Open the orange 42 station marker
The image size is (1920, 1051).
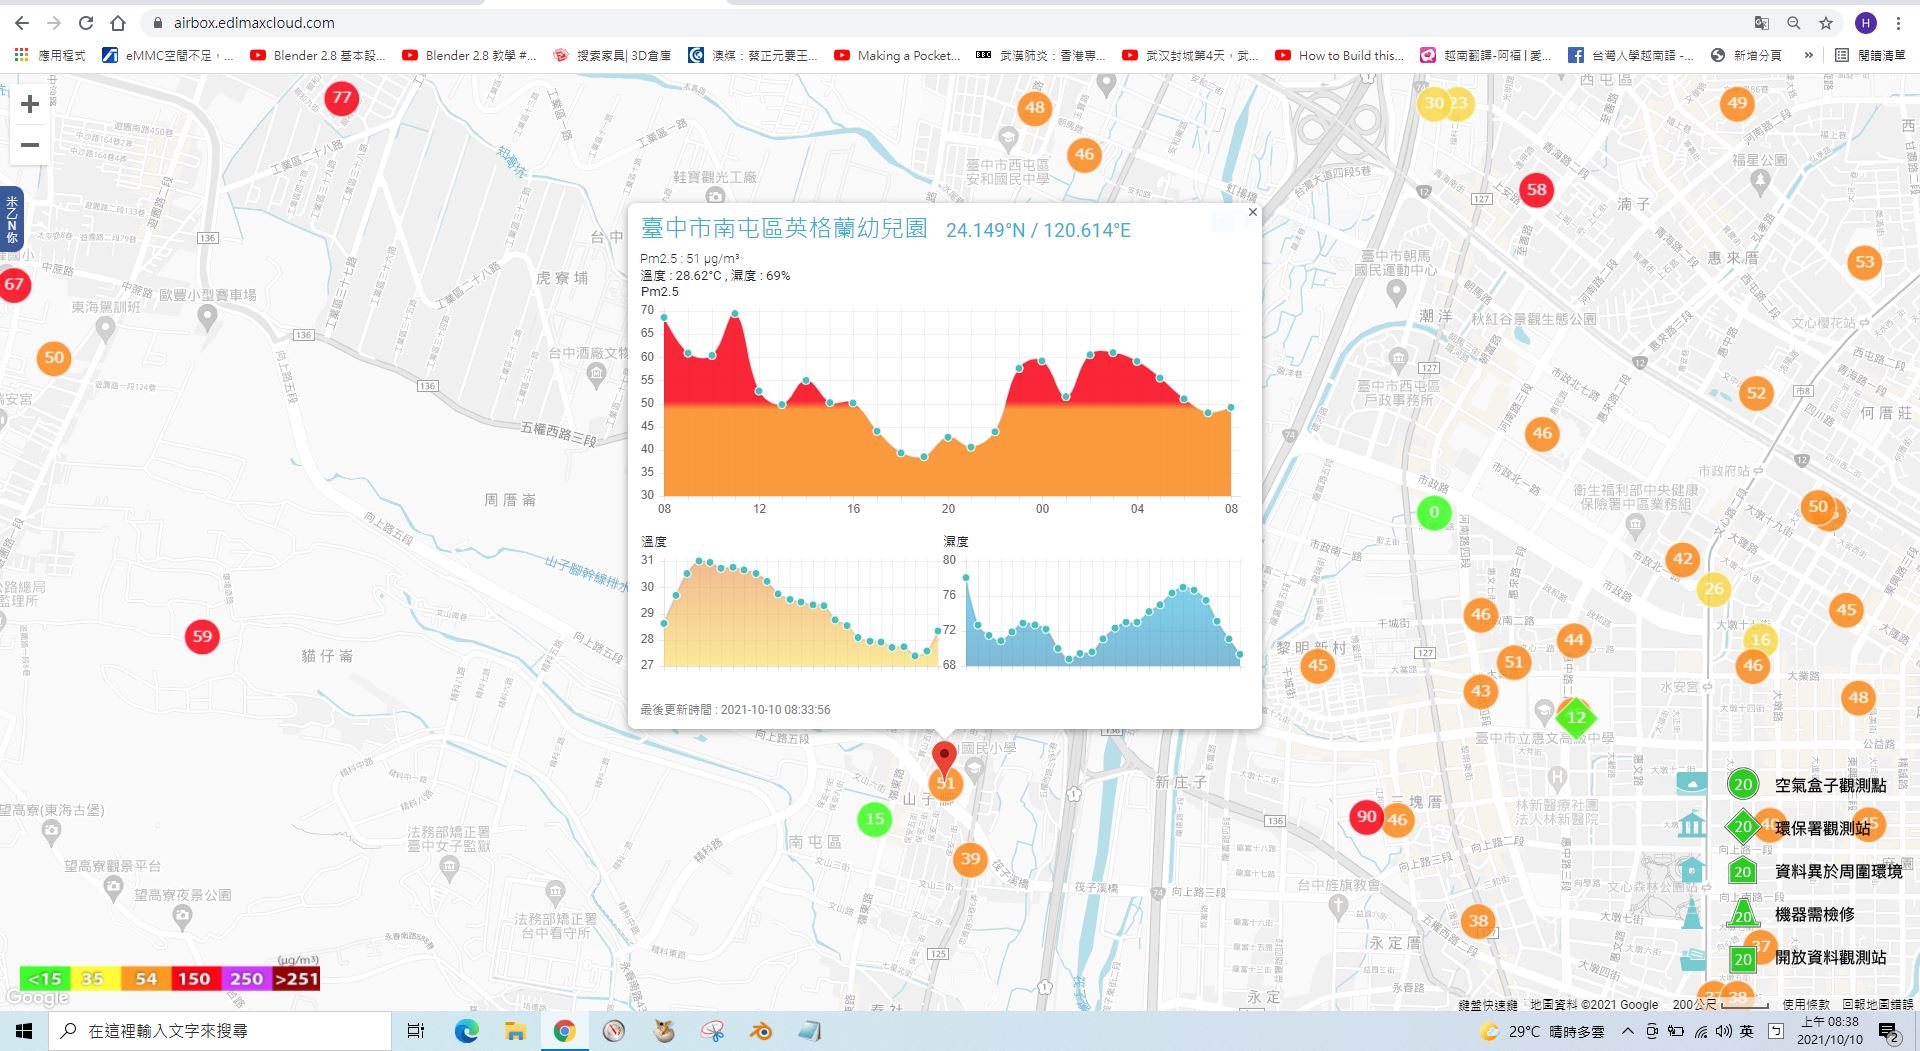pos(1683,559)
